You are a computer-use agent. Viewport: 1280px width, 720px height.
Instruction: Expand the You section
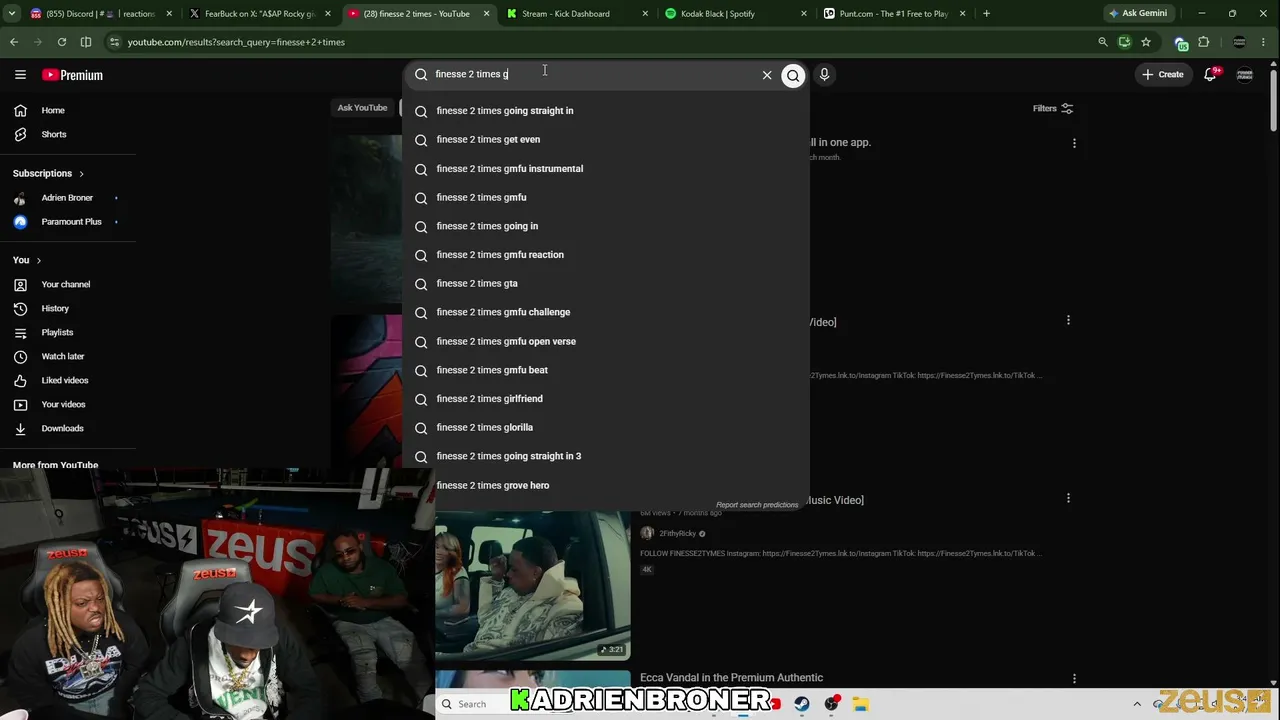[27, 260]
